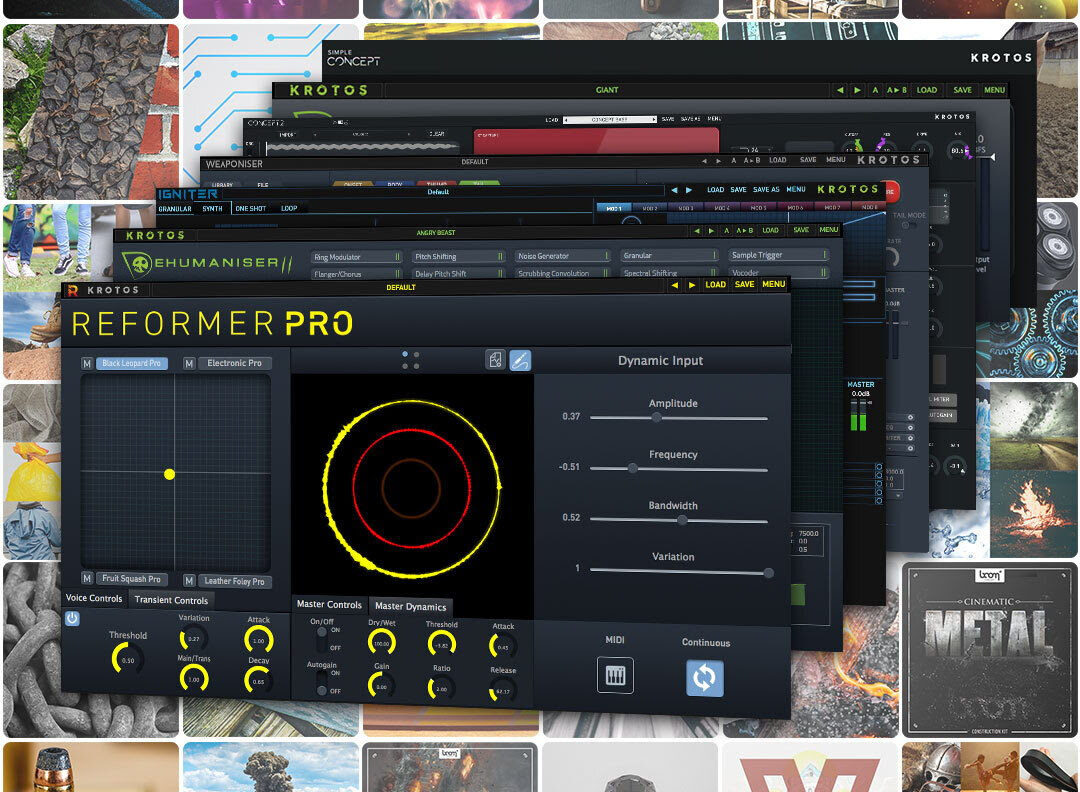Click the Voice Controls Variation knob
This screenshot has width=1080, height=792.
(x=194, y=638)
